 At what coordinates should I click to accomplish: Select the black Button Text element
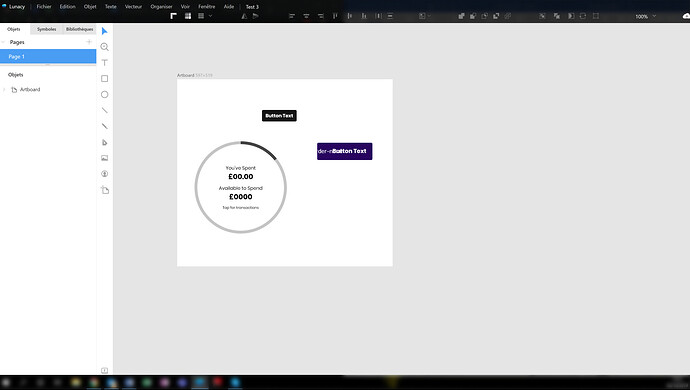(279, 115)
